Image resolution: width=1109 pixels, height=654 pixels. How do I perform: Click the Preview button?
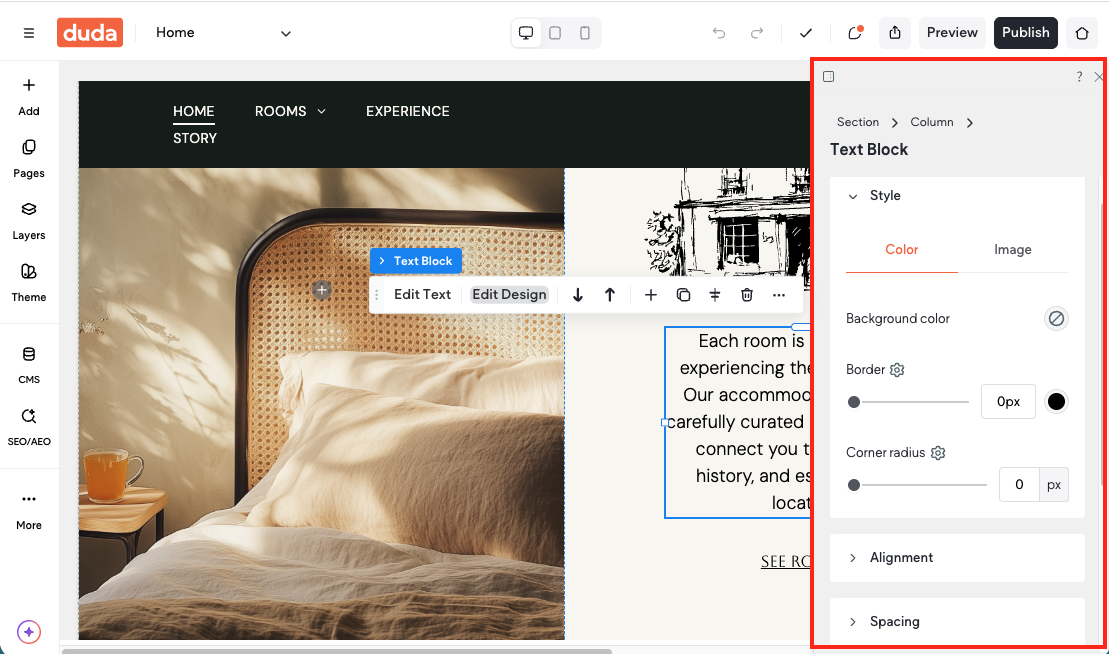(951, 33)
